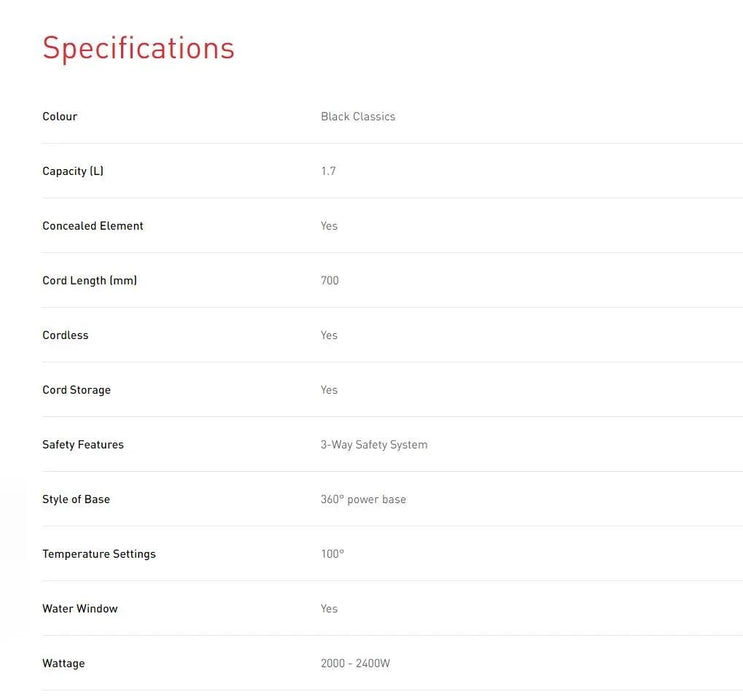Click the Temperature Settings label
743x700 pixels.
[x=99, y=554]
